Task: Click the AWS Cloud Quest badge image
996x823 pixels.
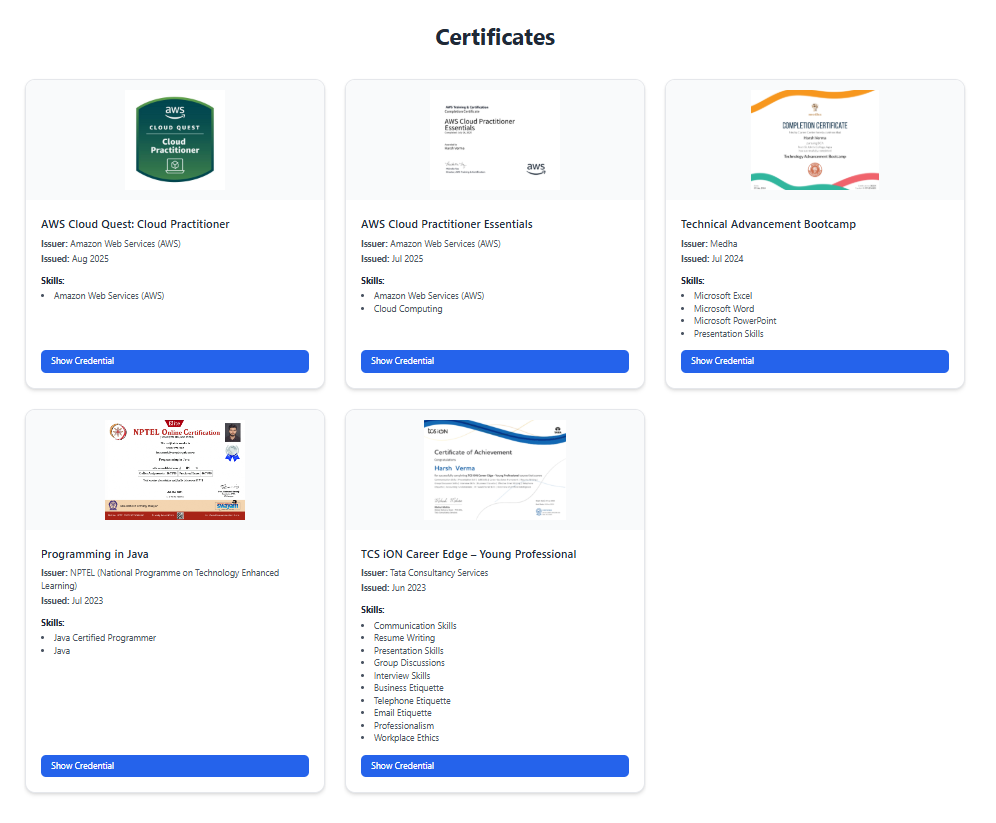Action: tap(175, 140)
